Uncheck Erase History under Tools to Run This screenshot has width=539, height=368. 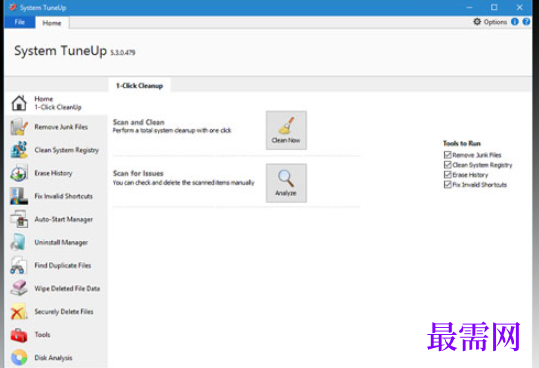click(448, 175)
